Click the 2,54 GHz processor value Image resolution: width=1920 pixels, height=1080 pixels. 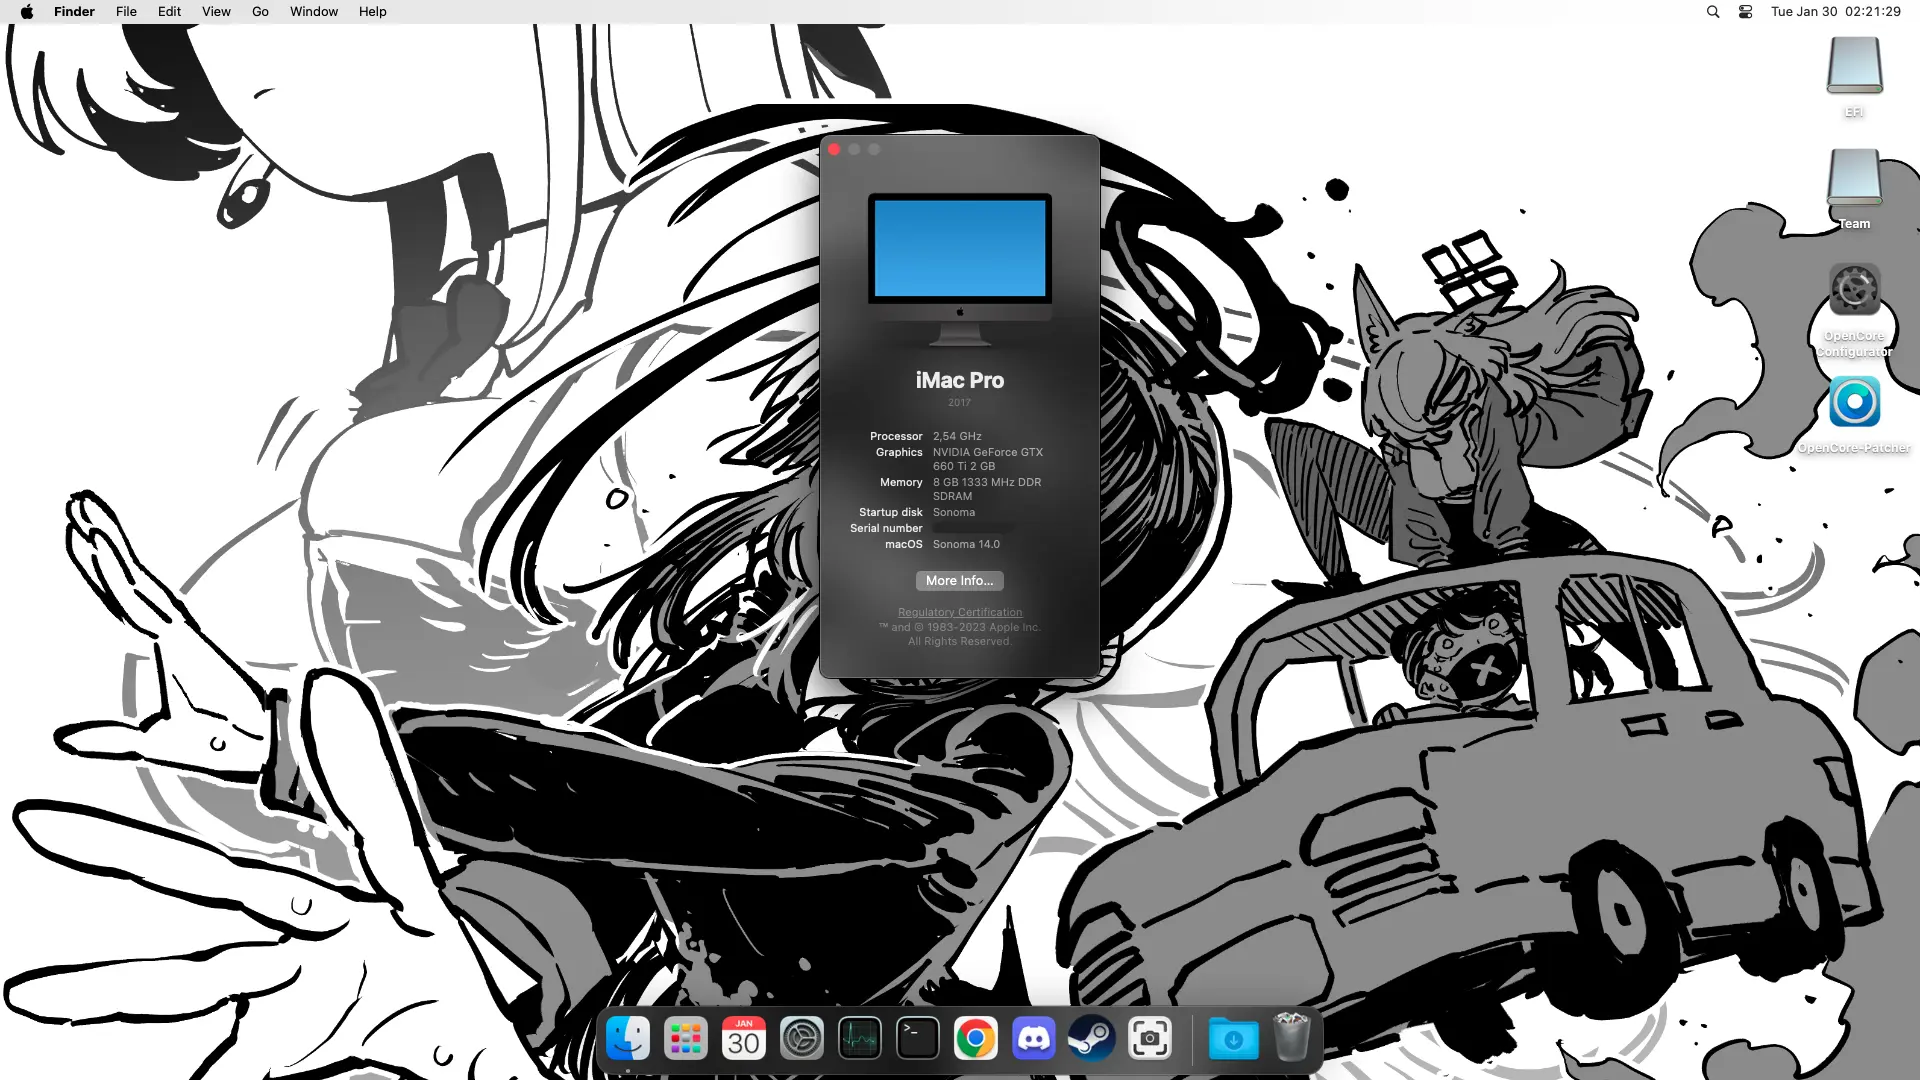pyautogui.click(x=957, y=436)
